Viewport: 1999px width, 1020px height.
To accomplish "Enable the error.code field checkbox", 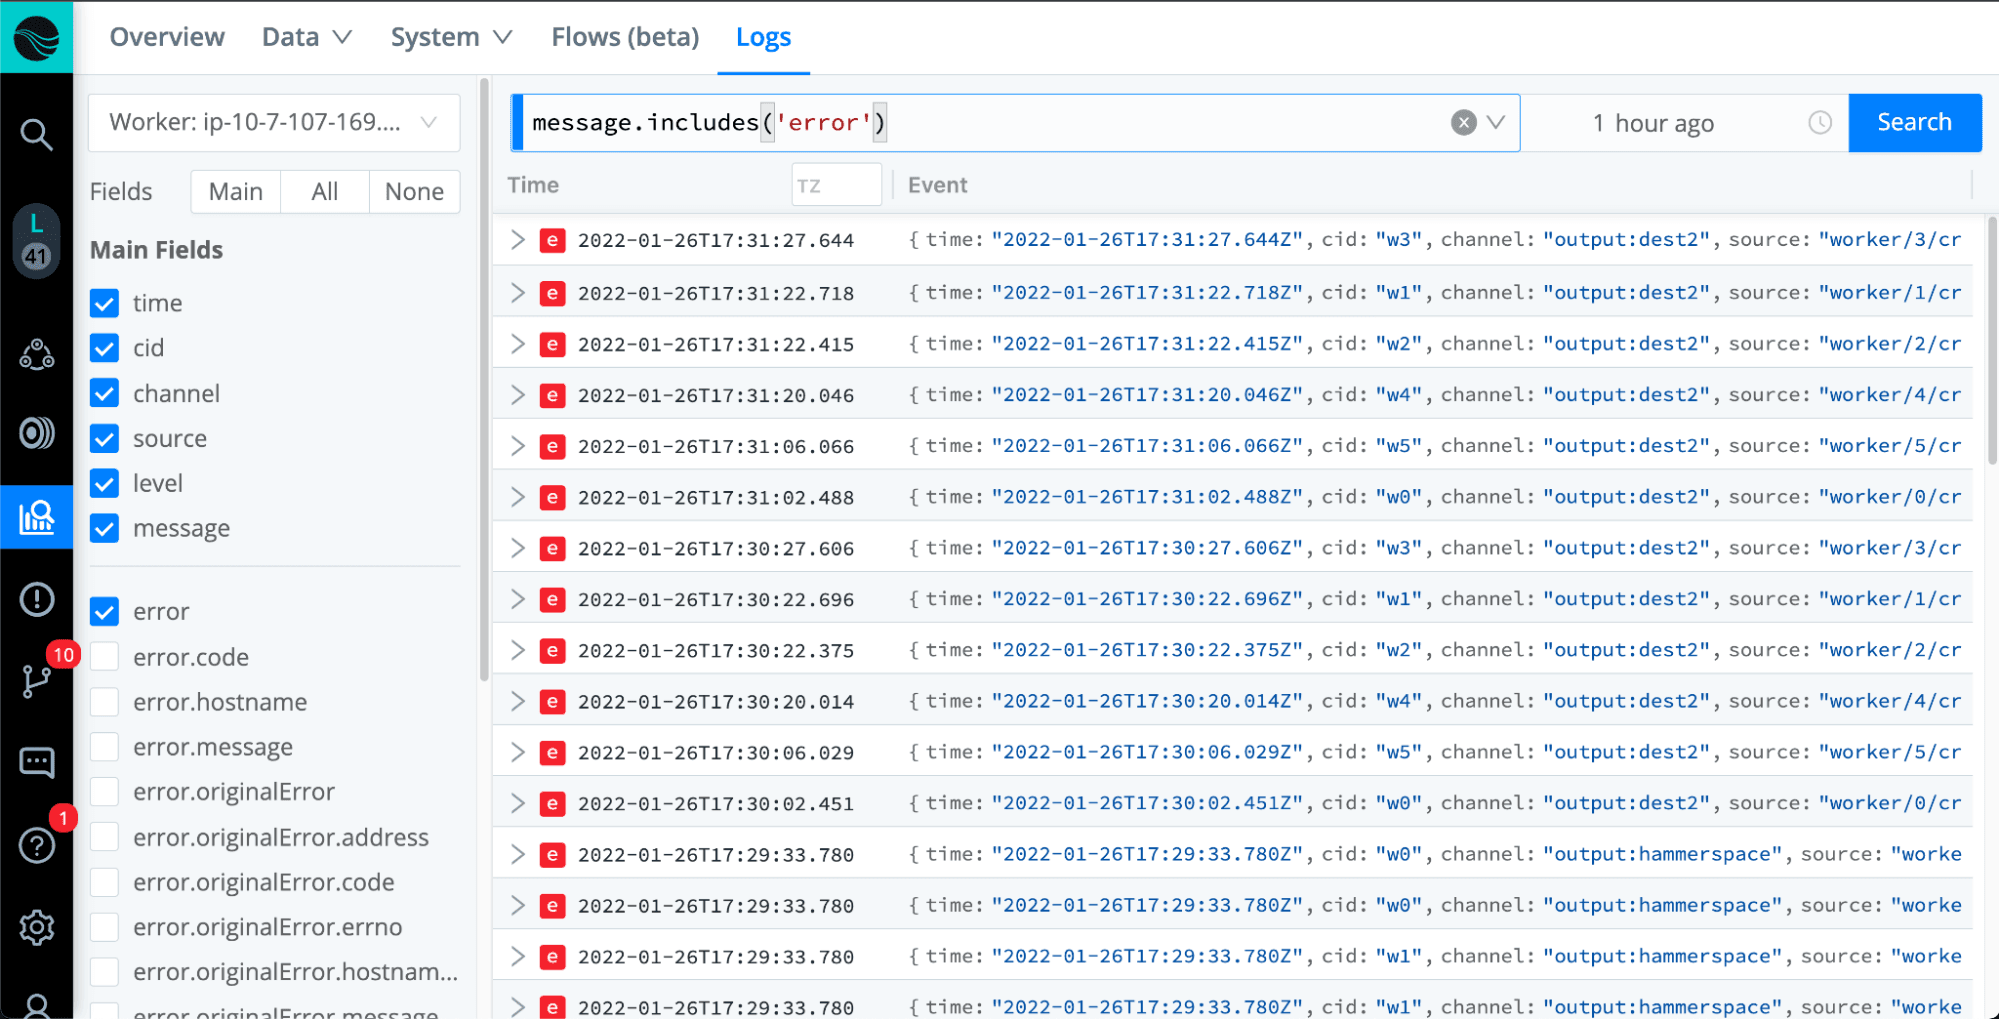I will click(105, 657).
